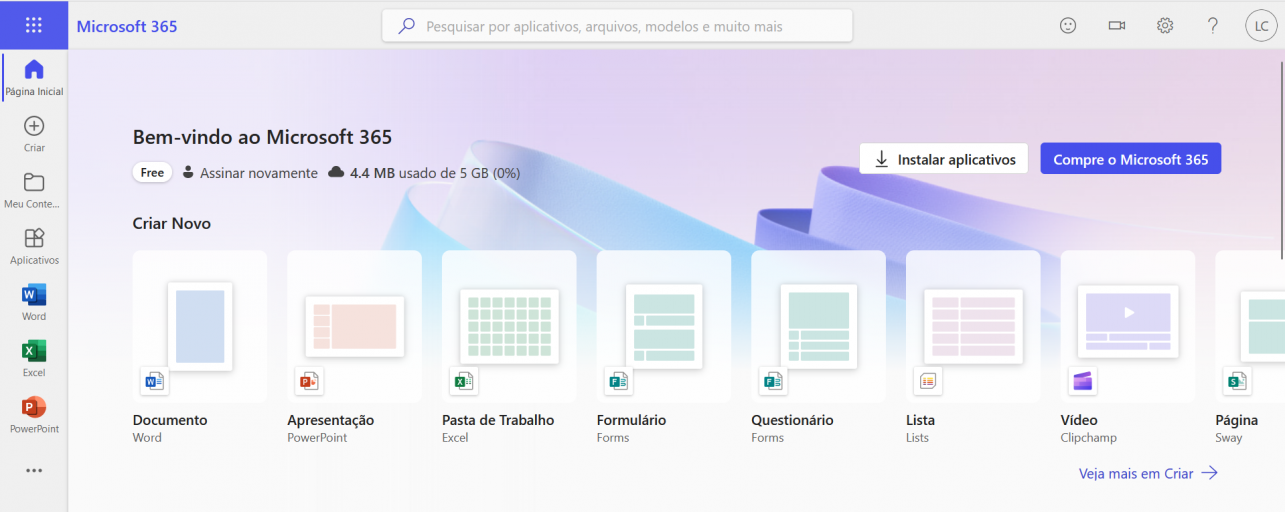Click the Sway badge on Página card
The width and height of the screenshot is (1285, 512).
[1237, 381]
